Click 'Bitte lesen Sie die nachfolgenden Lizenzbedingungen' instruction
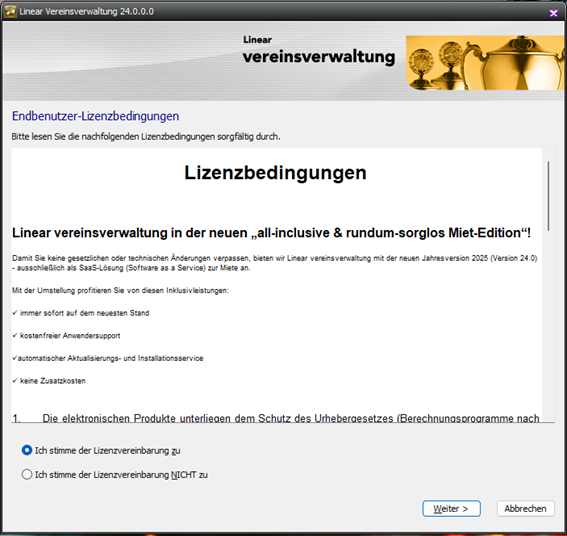This screenshot has height=536, width=567. [146, 137]
